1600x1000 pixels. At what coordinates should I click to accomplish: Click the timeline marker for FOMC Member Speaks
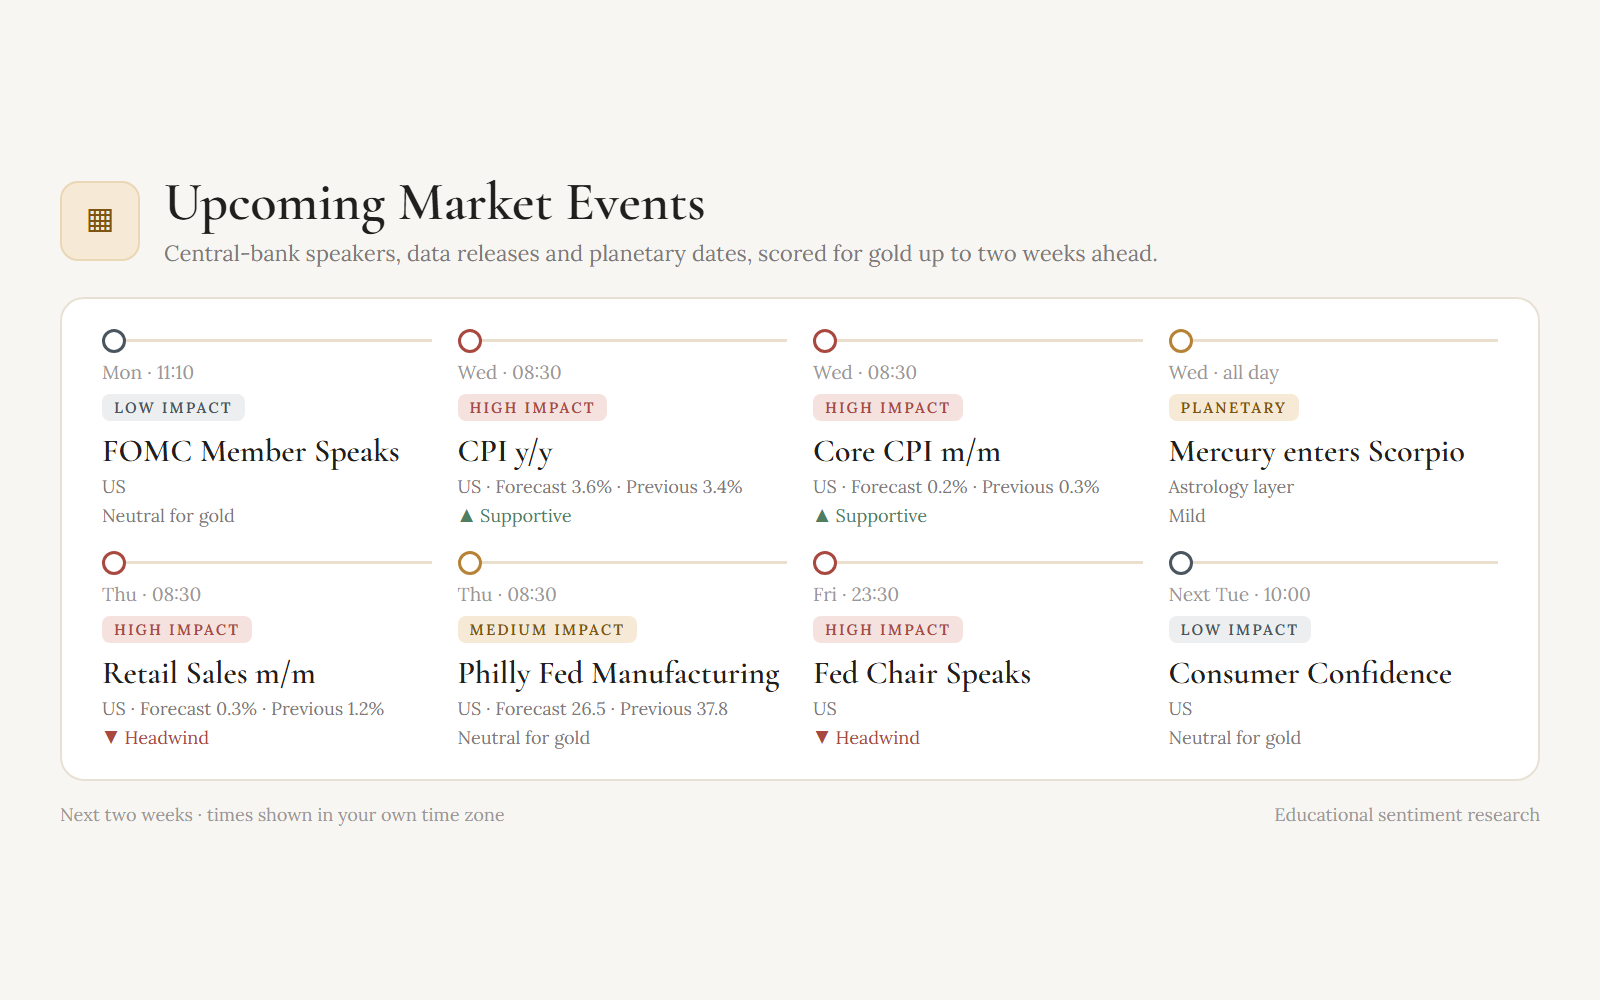(114, 341)
